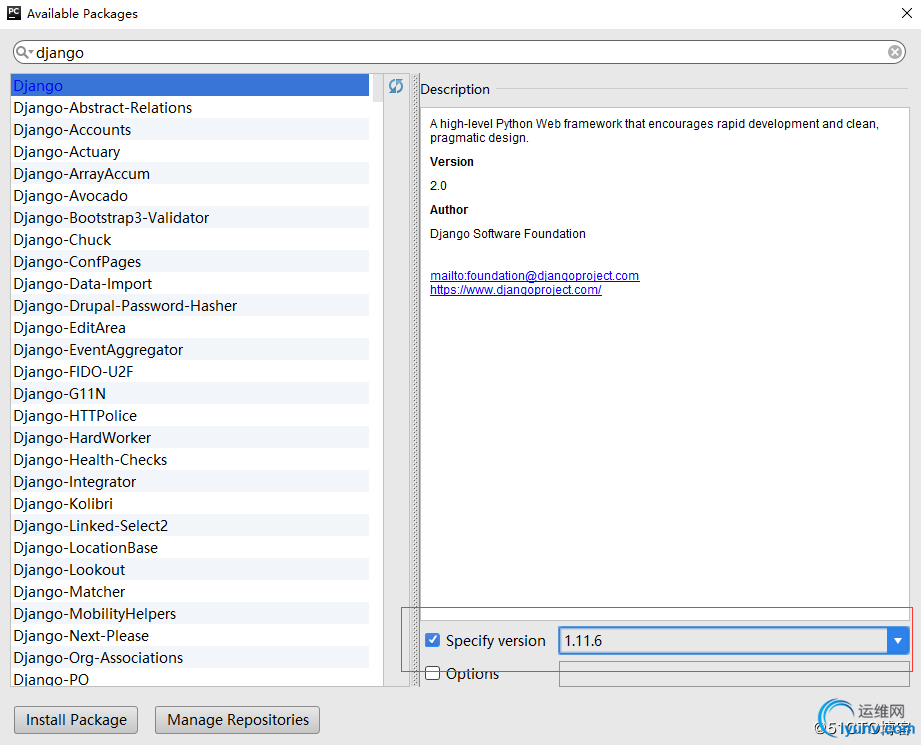Select the Django package
Viewport: 921px width, 745px height.
point(190,85)
